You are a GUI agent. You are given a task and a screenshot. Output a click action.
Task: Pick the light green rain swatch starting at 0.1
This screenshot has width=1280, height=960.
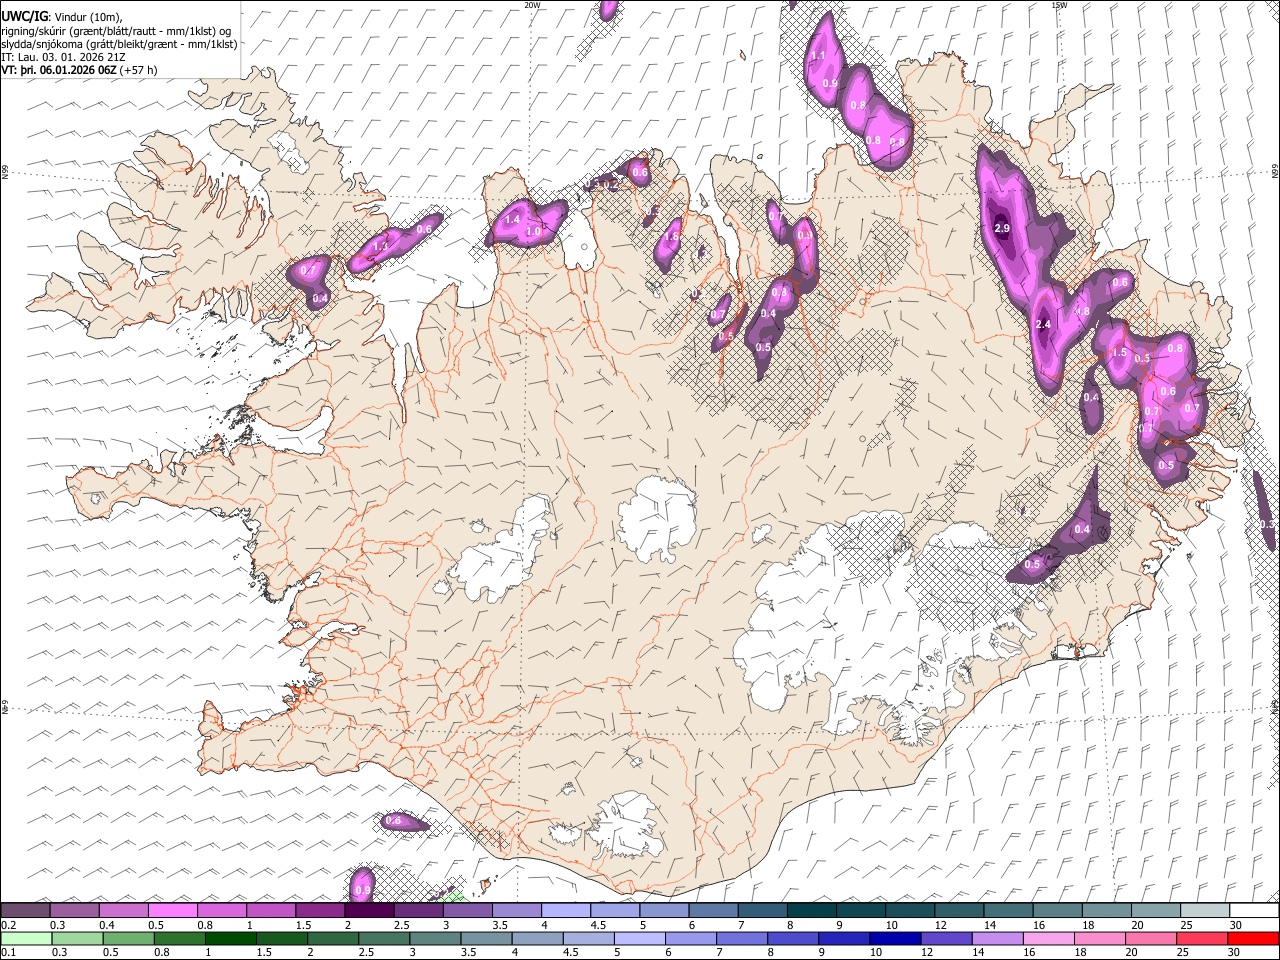[25, 938]
